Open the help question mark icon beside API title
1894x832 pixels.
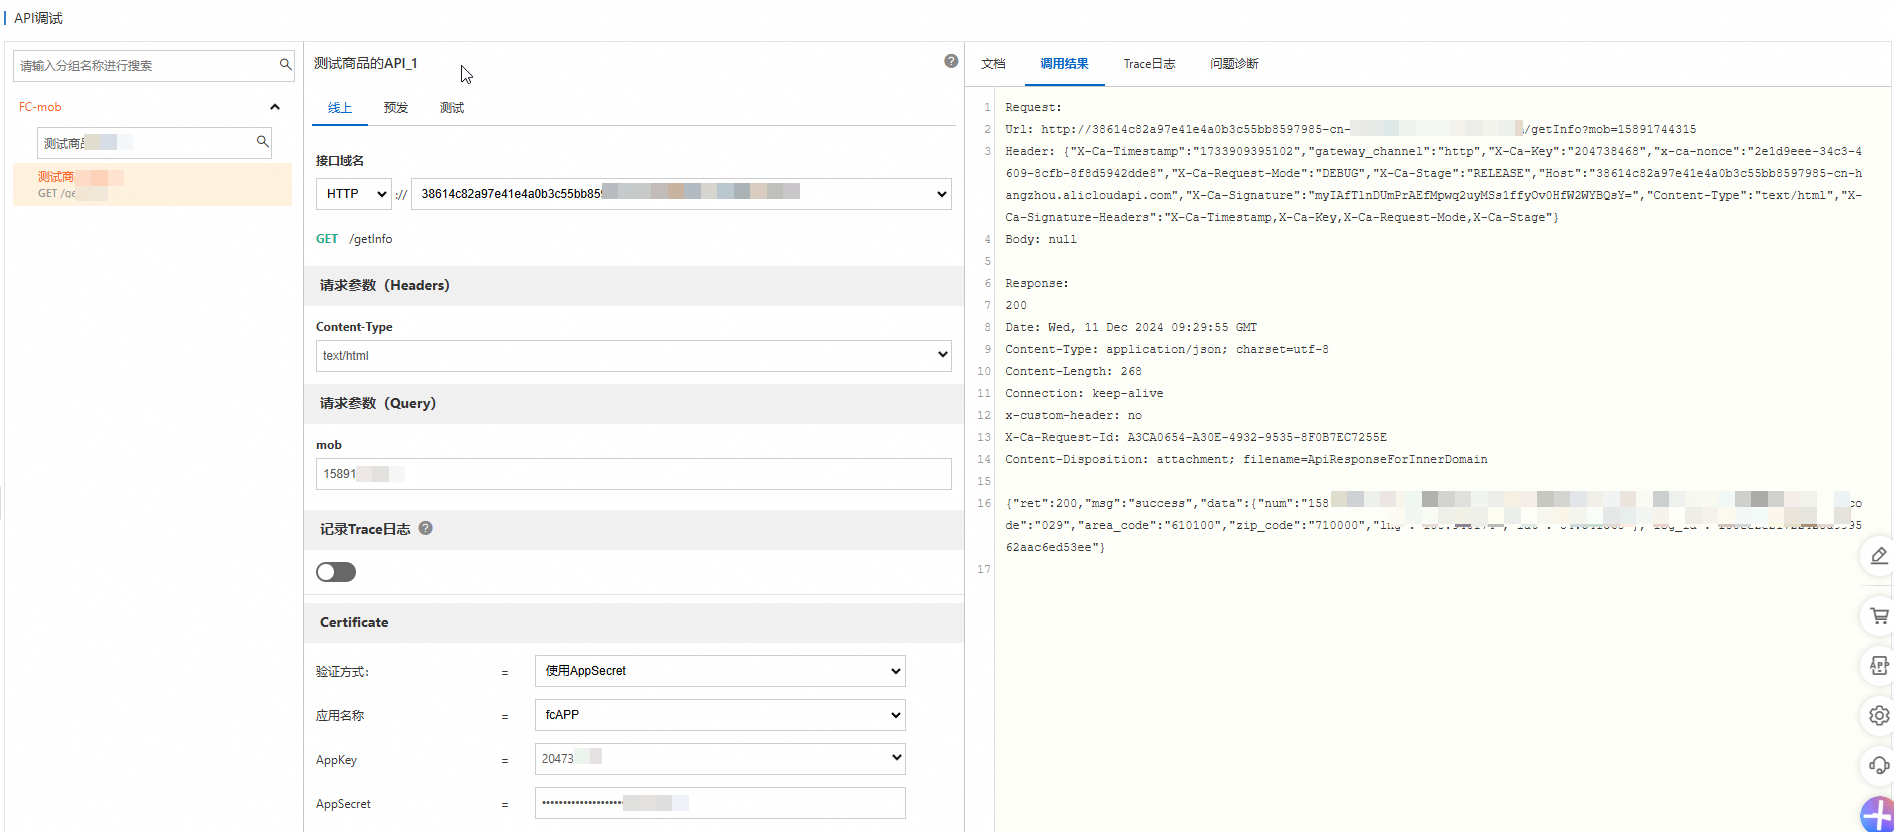point(951,61)
